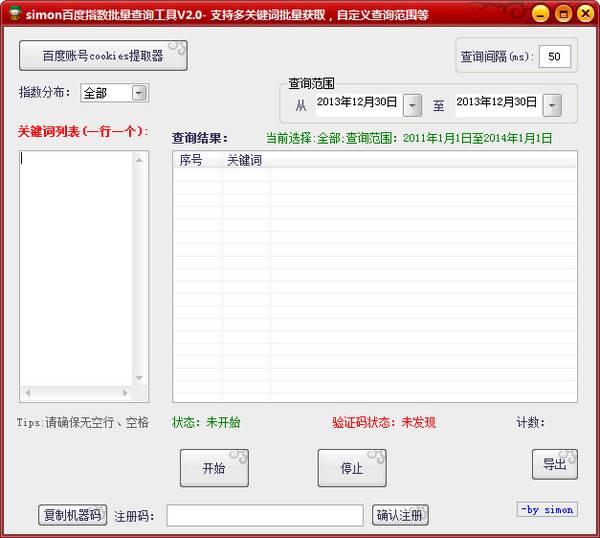The height and width of the screenshot is (538, 600).
Task: Click the 关键词 column header
Action: point(244,160)
